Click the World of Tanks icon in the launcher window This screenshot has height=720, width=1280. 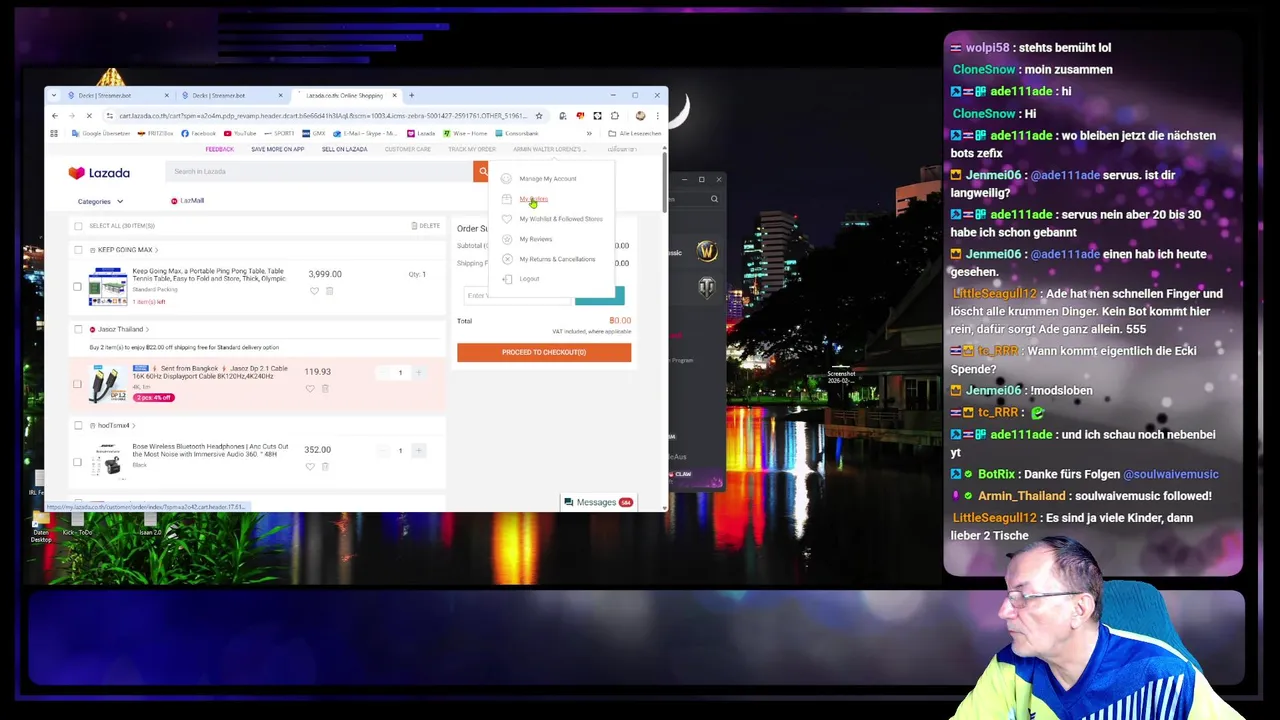click(707, 288)
